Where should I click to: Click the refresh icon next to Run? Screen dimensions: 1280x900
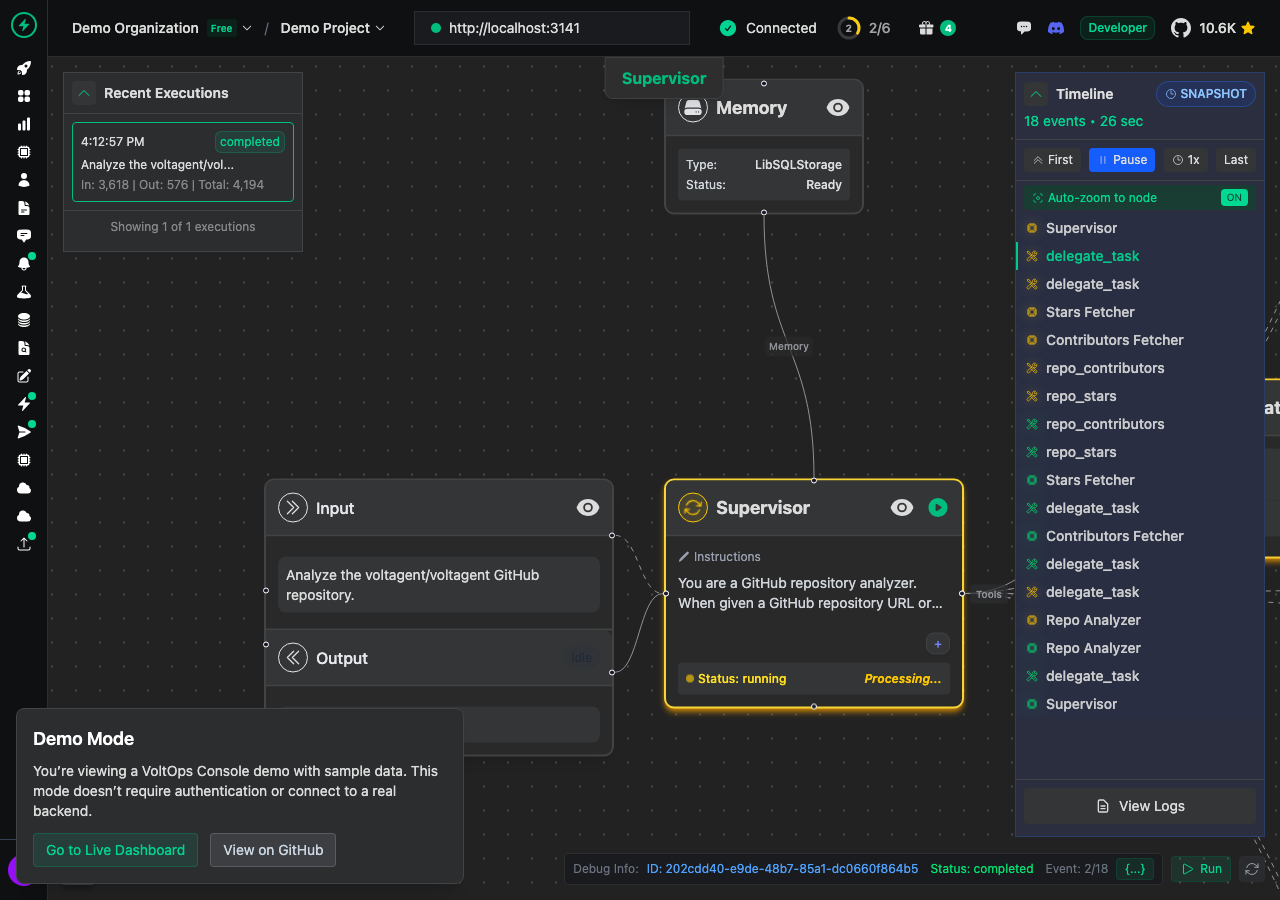(x=1251, y=869)
